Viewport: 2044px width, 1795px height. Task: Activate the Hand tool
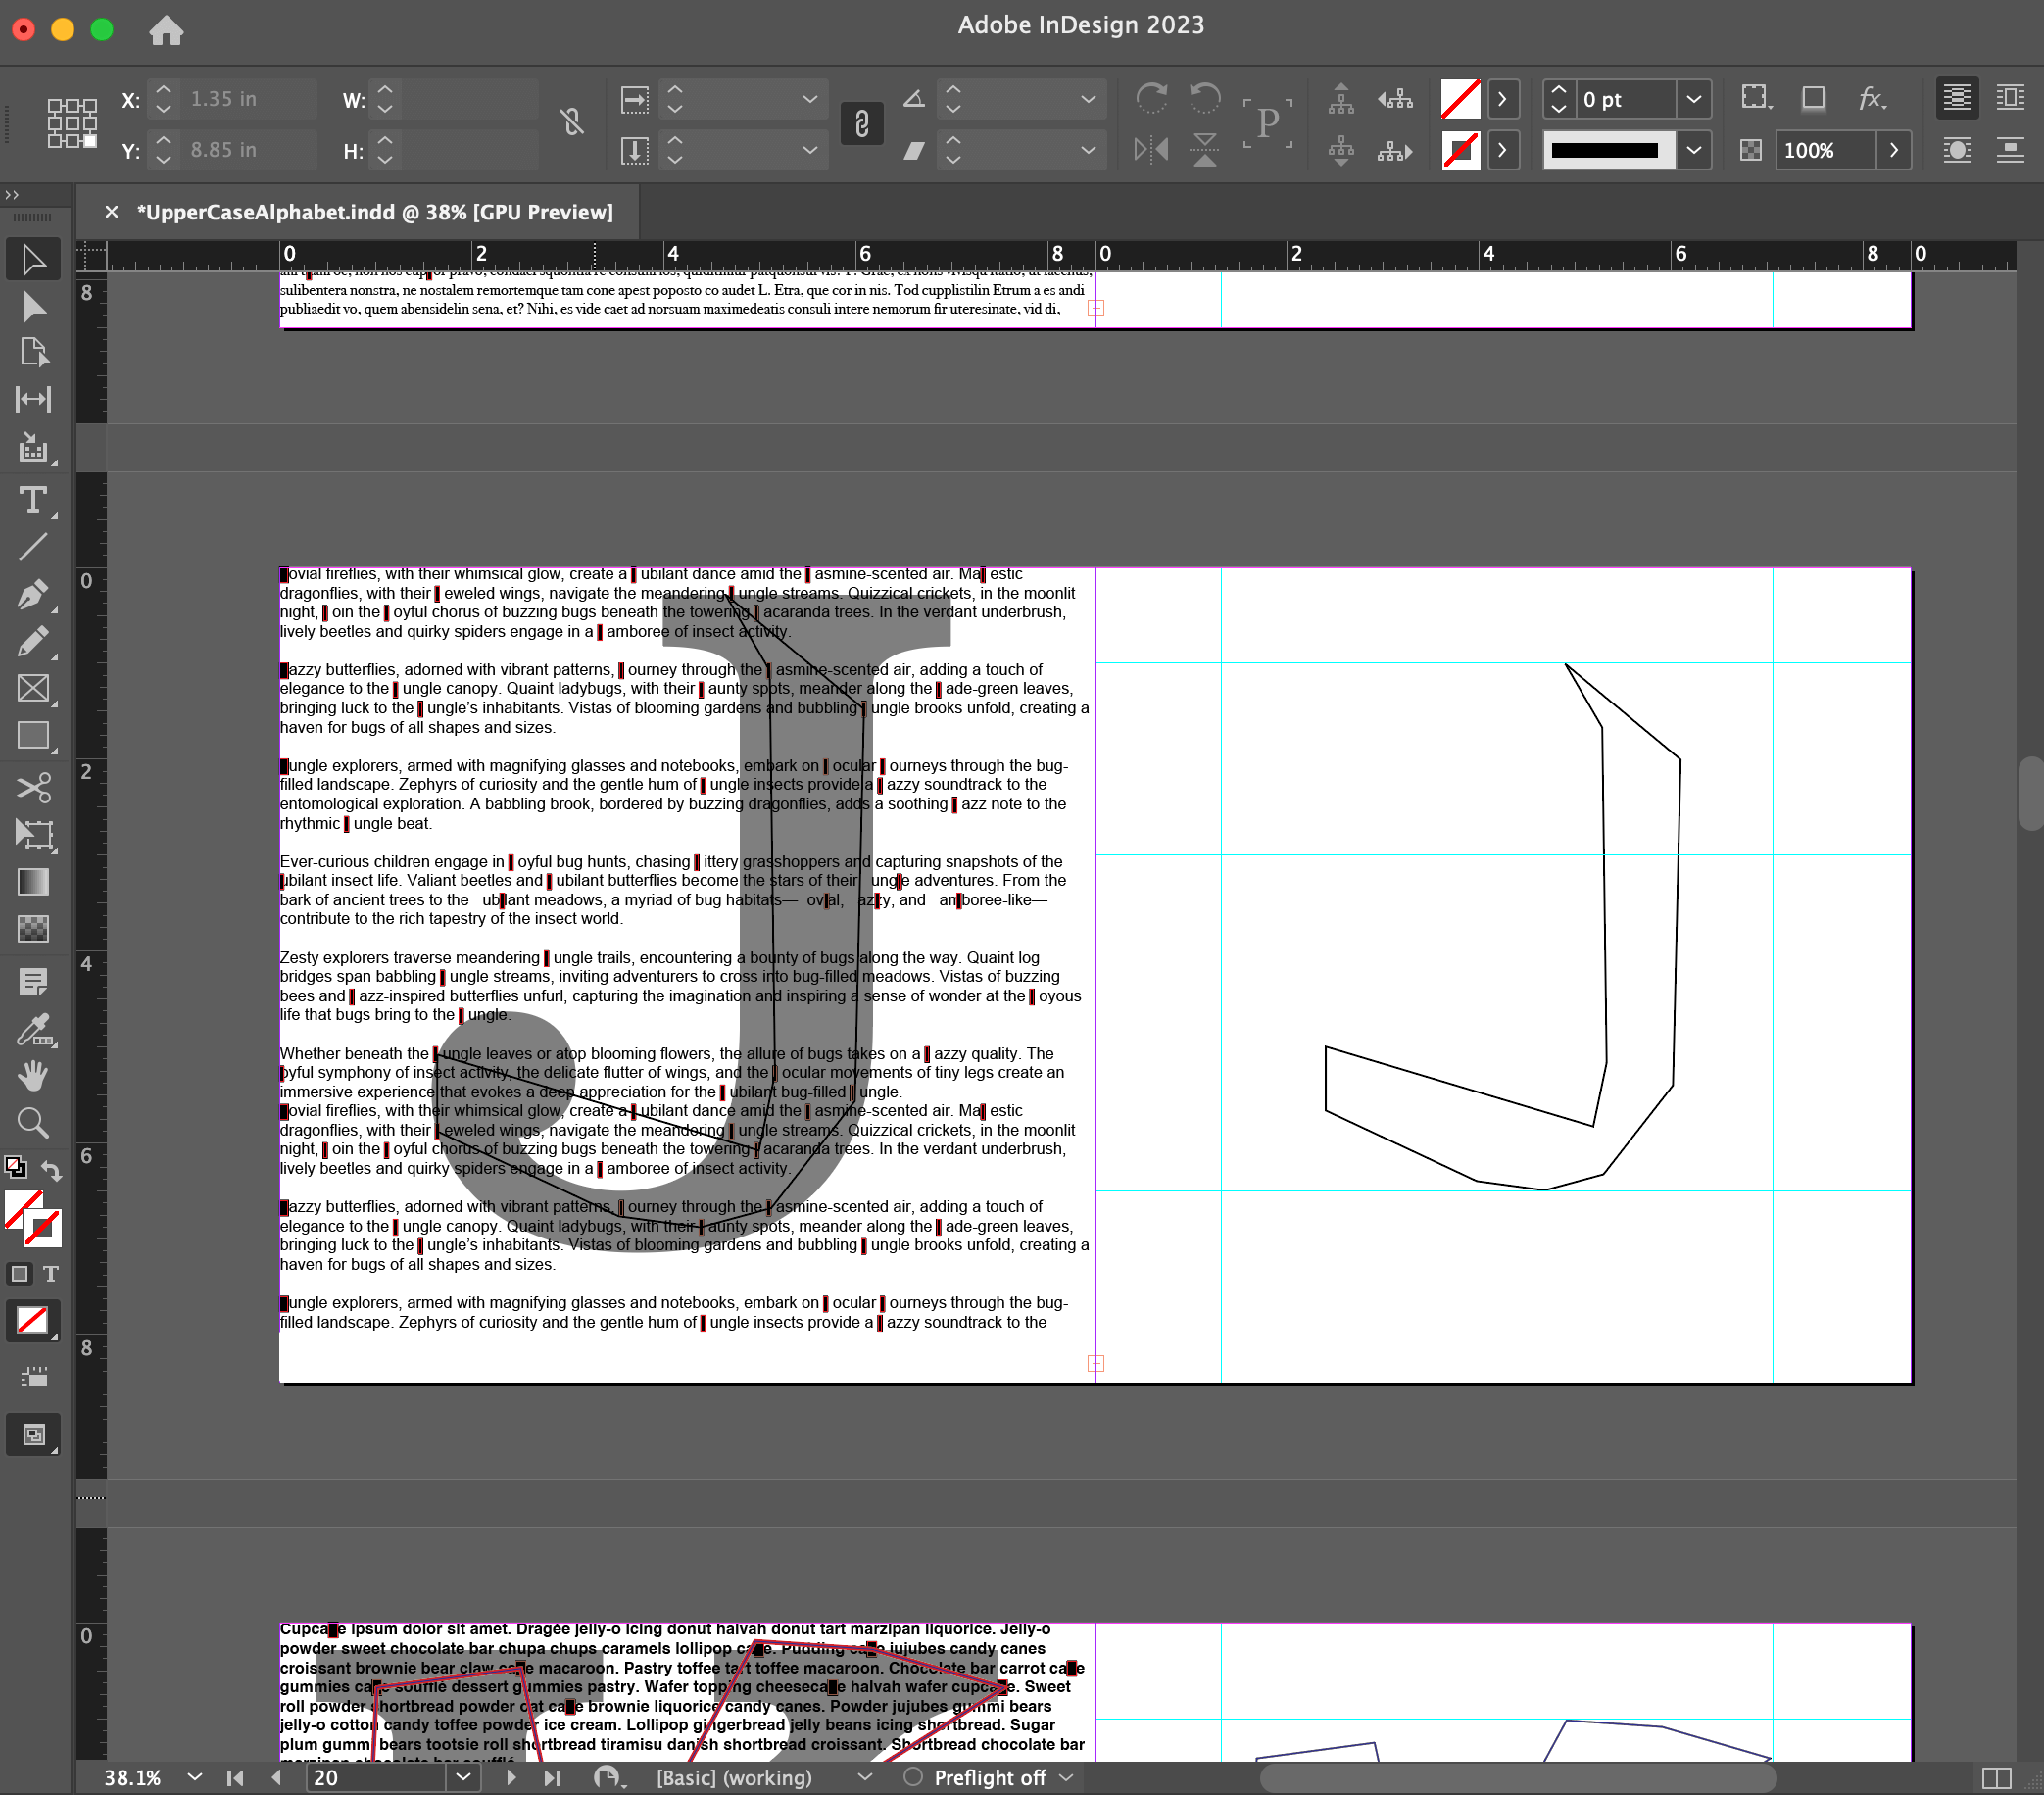tap(33, 1076)
